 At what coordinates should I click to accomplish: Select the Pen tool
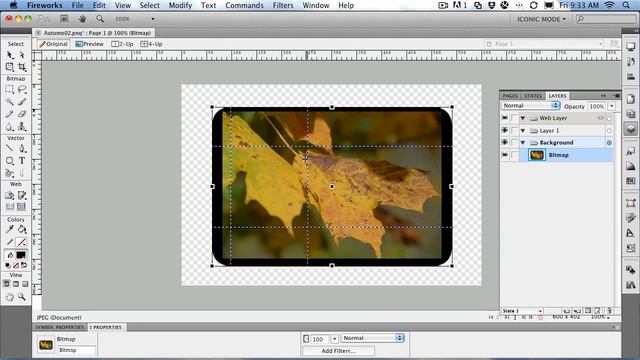[x=22, y=149]
